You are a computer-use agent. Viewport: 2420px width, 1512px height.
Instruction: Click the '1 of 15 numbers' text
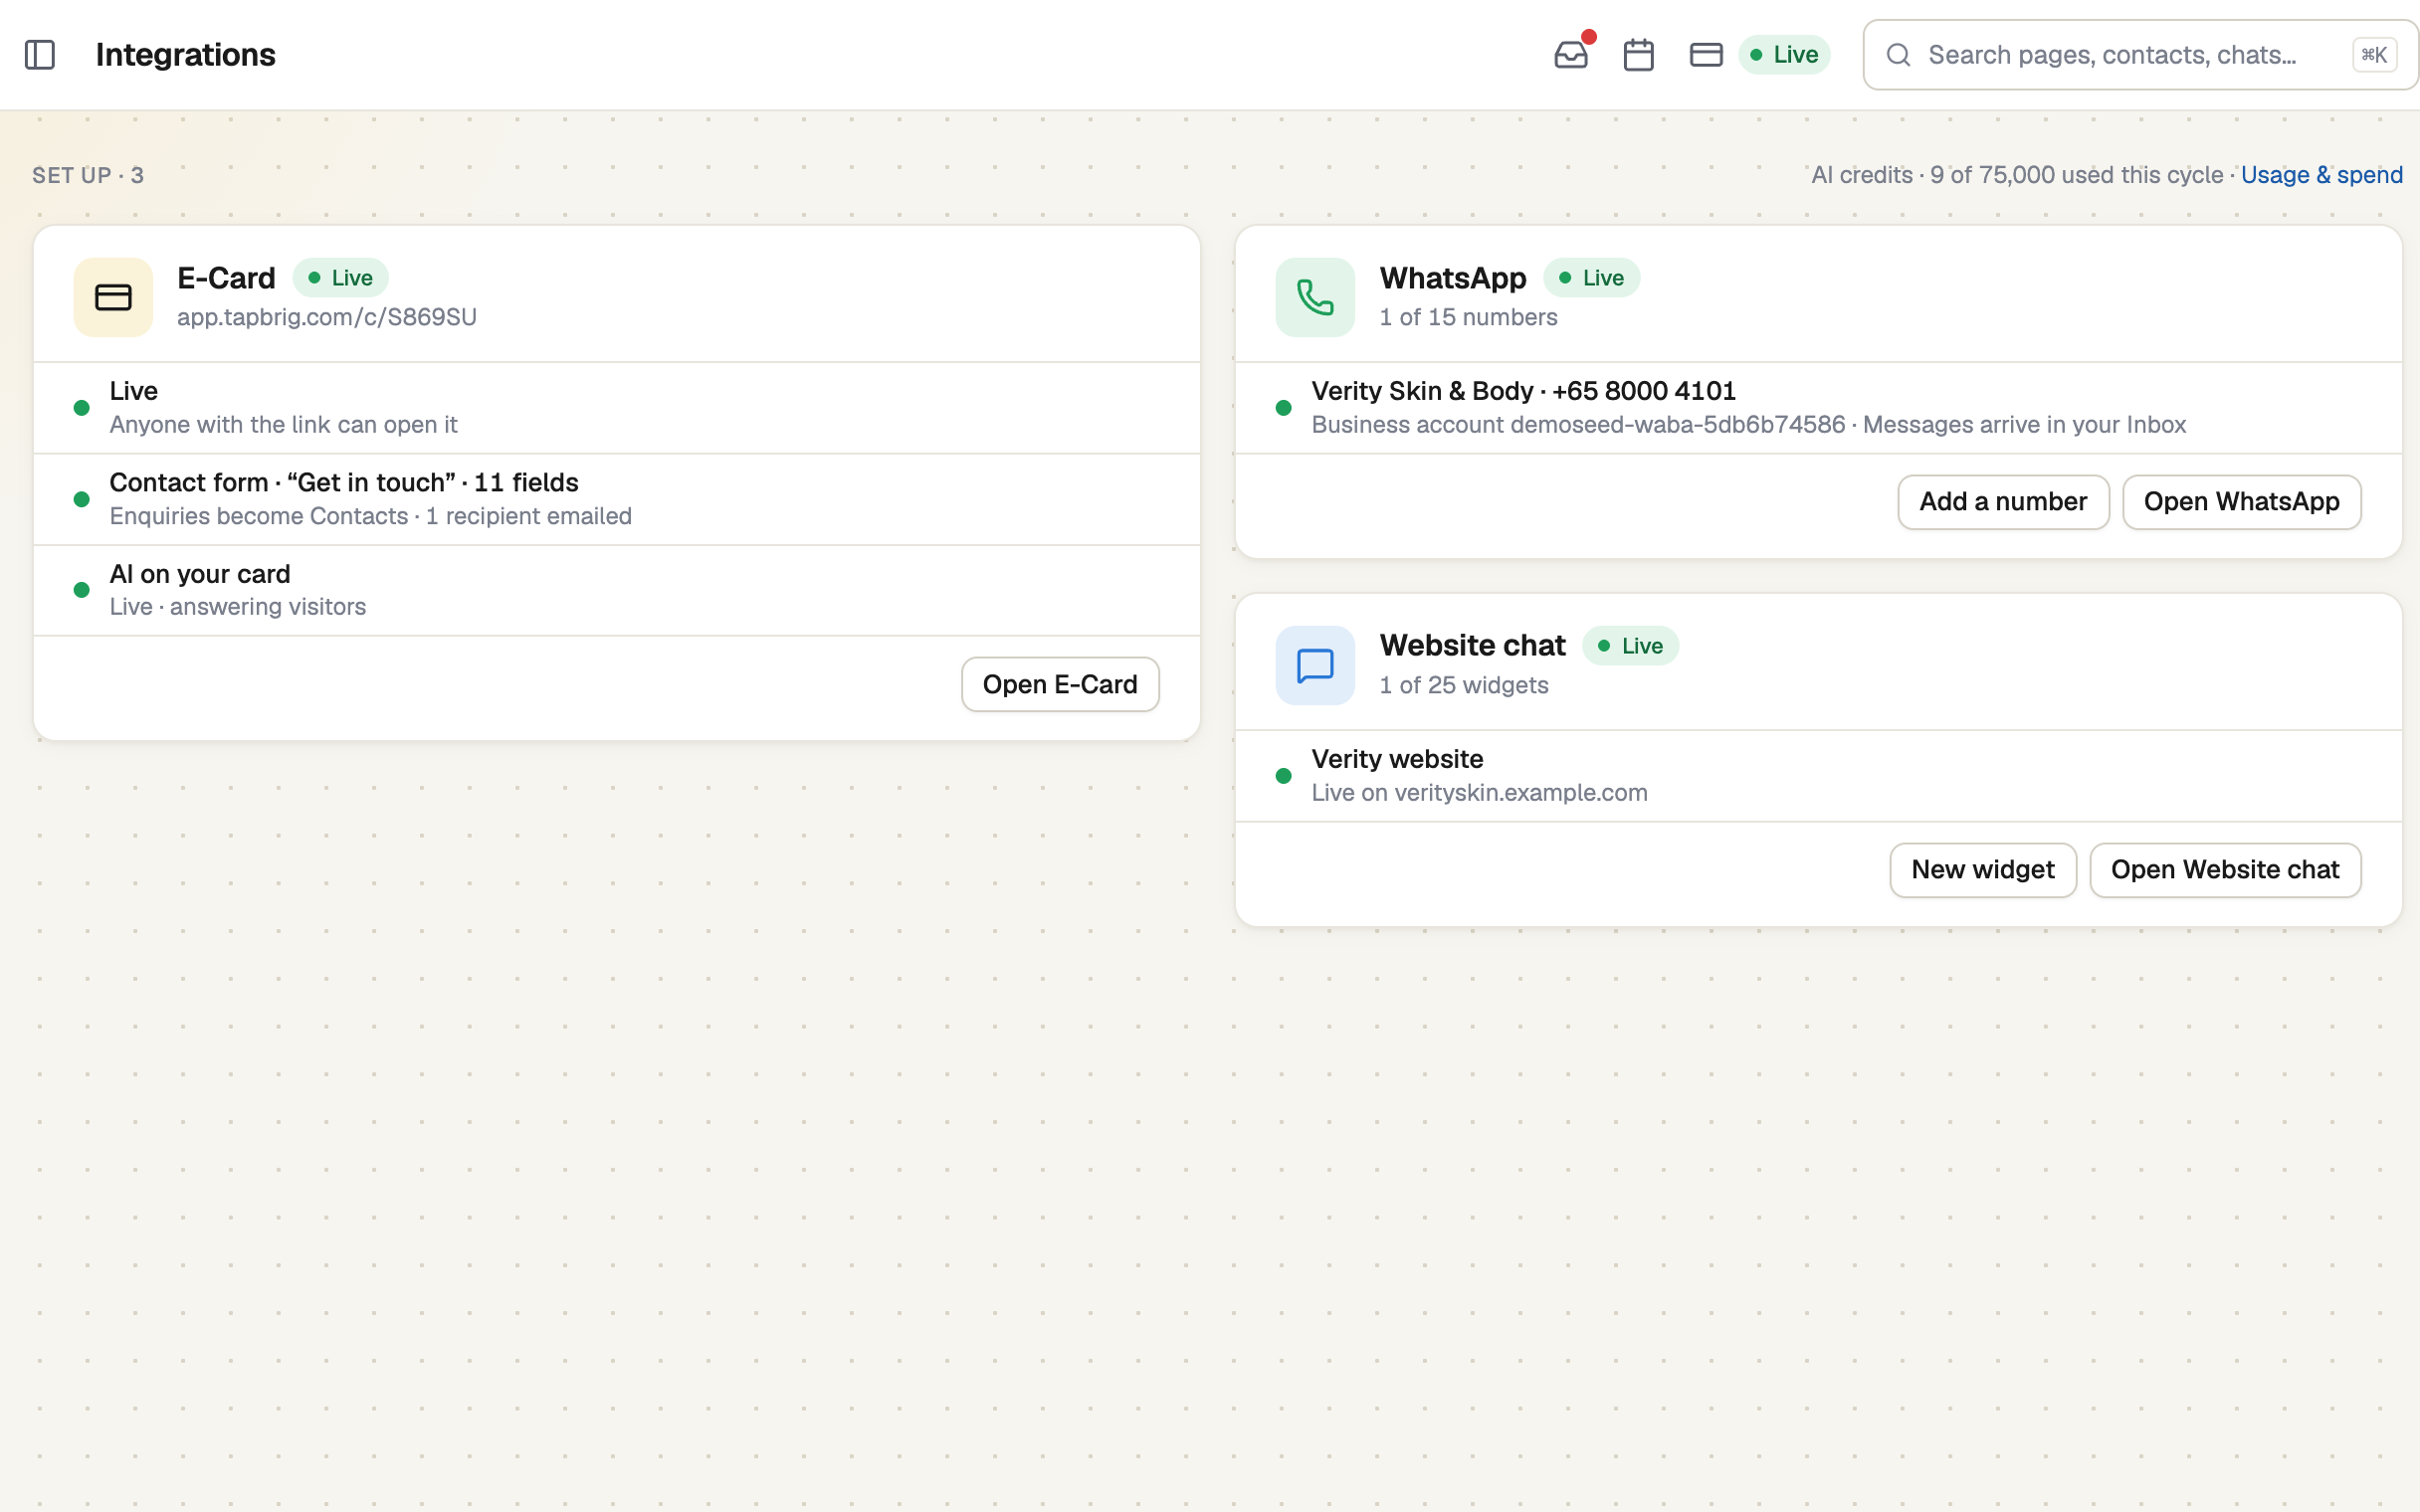pyautogui.click(x=1468, y=317)
